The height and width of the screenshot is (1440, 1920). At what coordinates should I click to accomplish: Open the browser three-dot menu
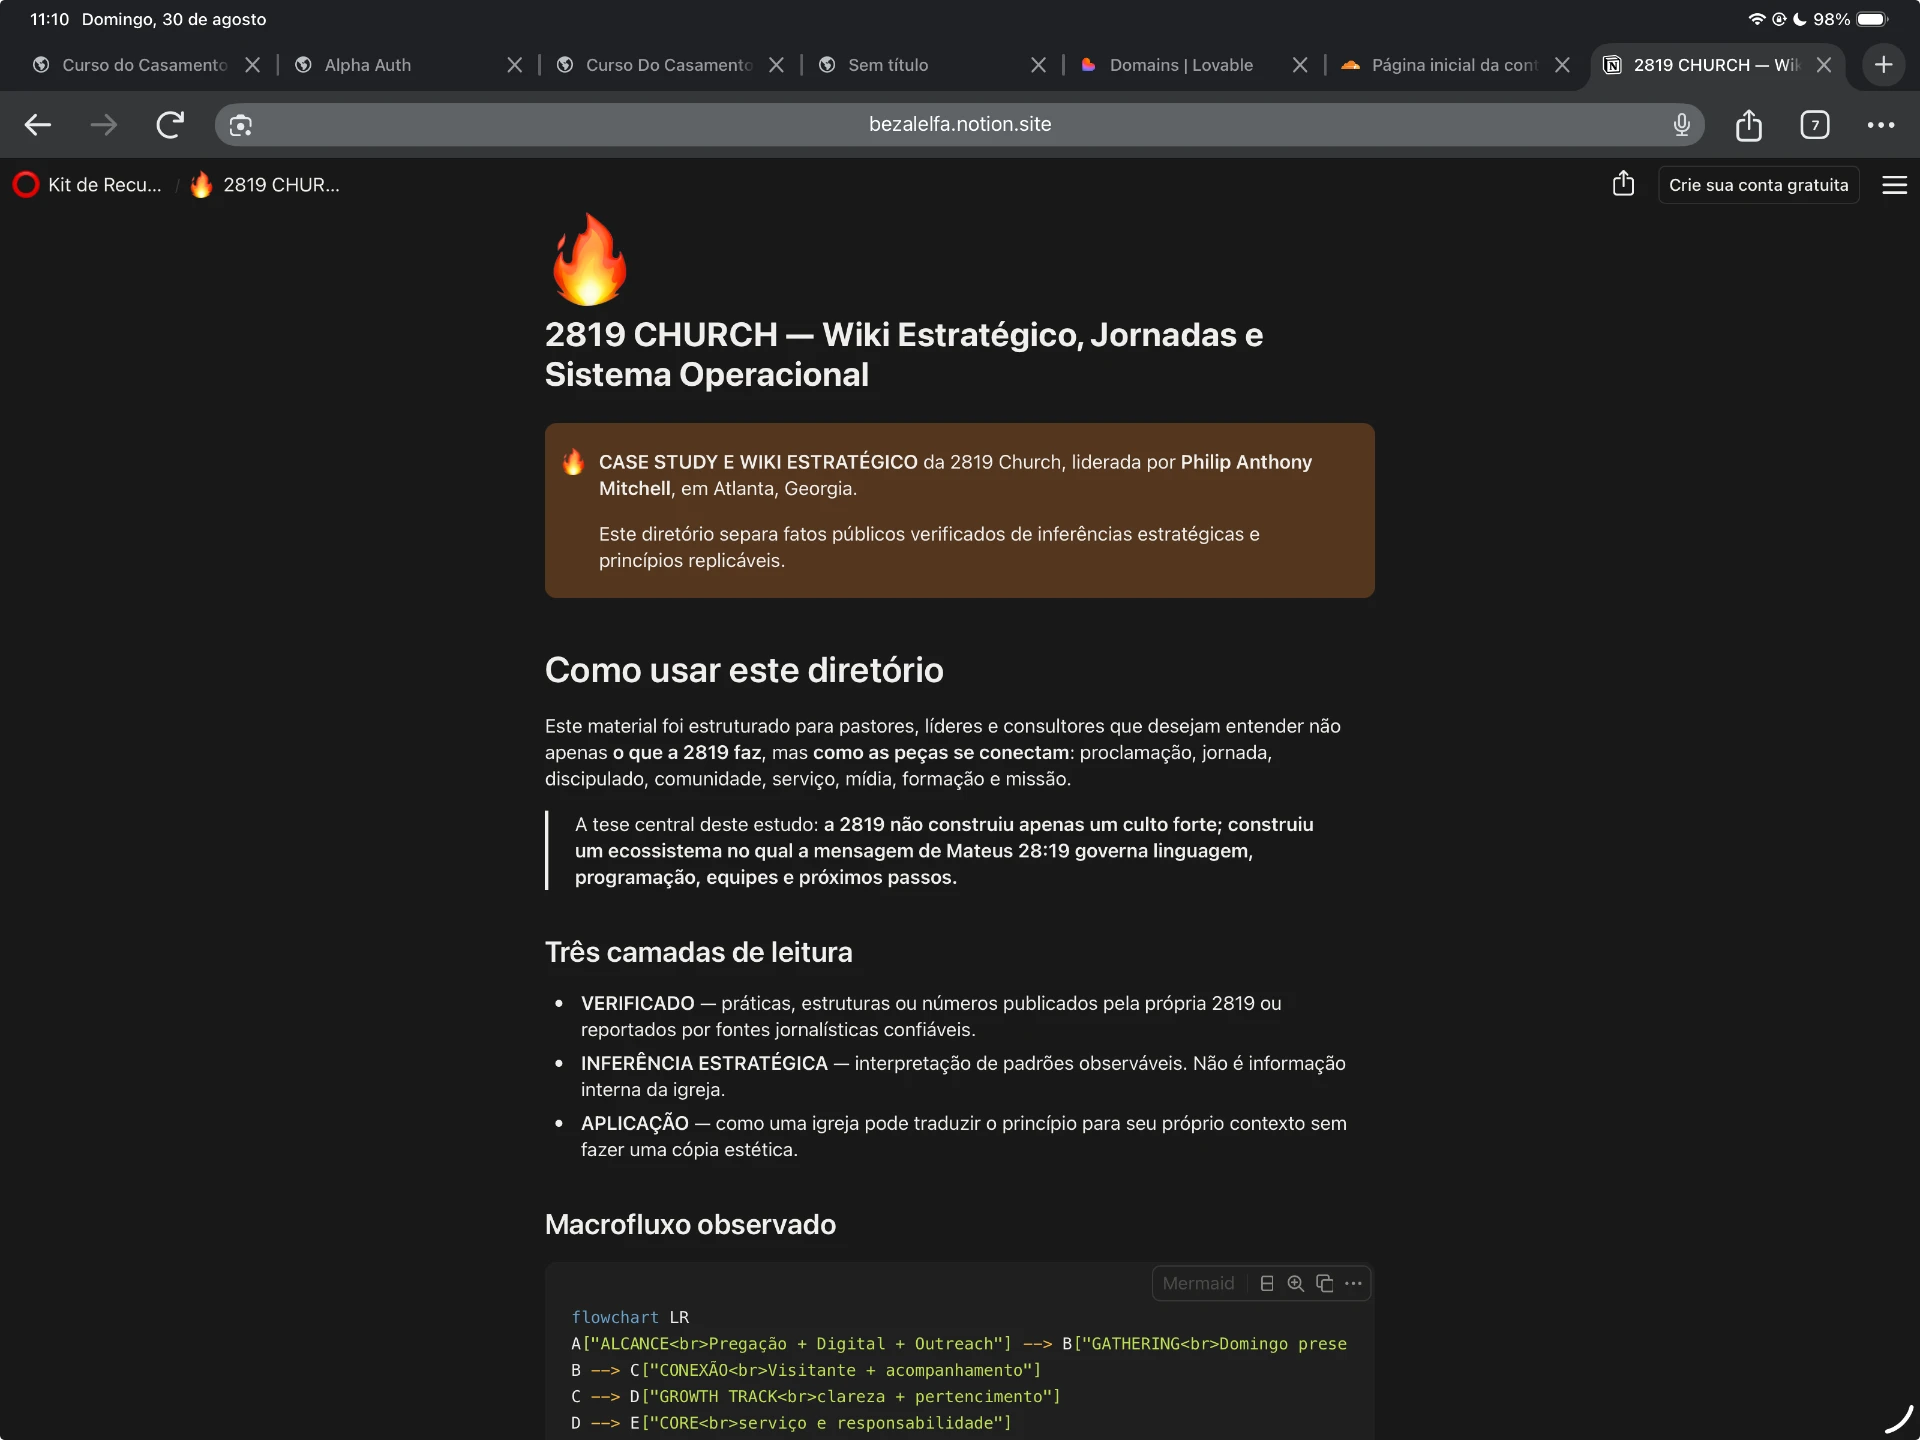(x=1880, y=125)
